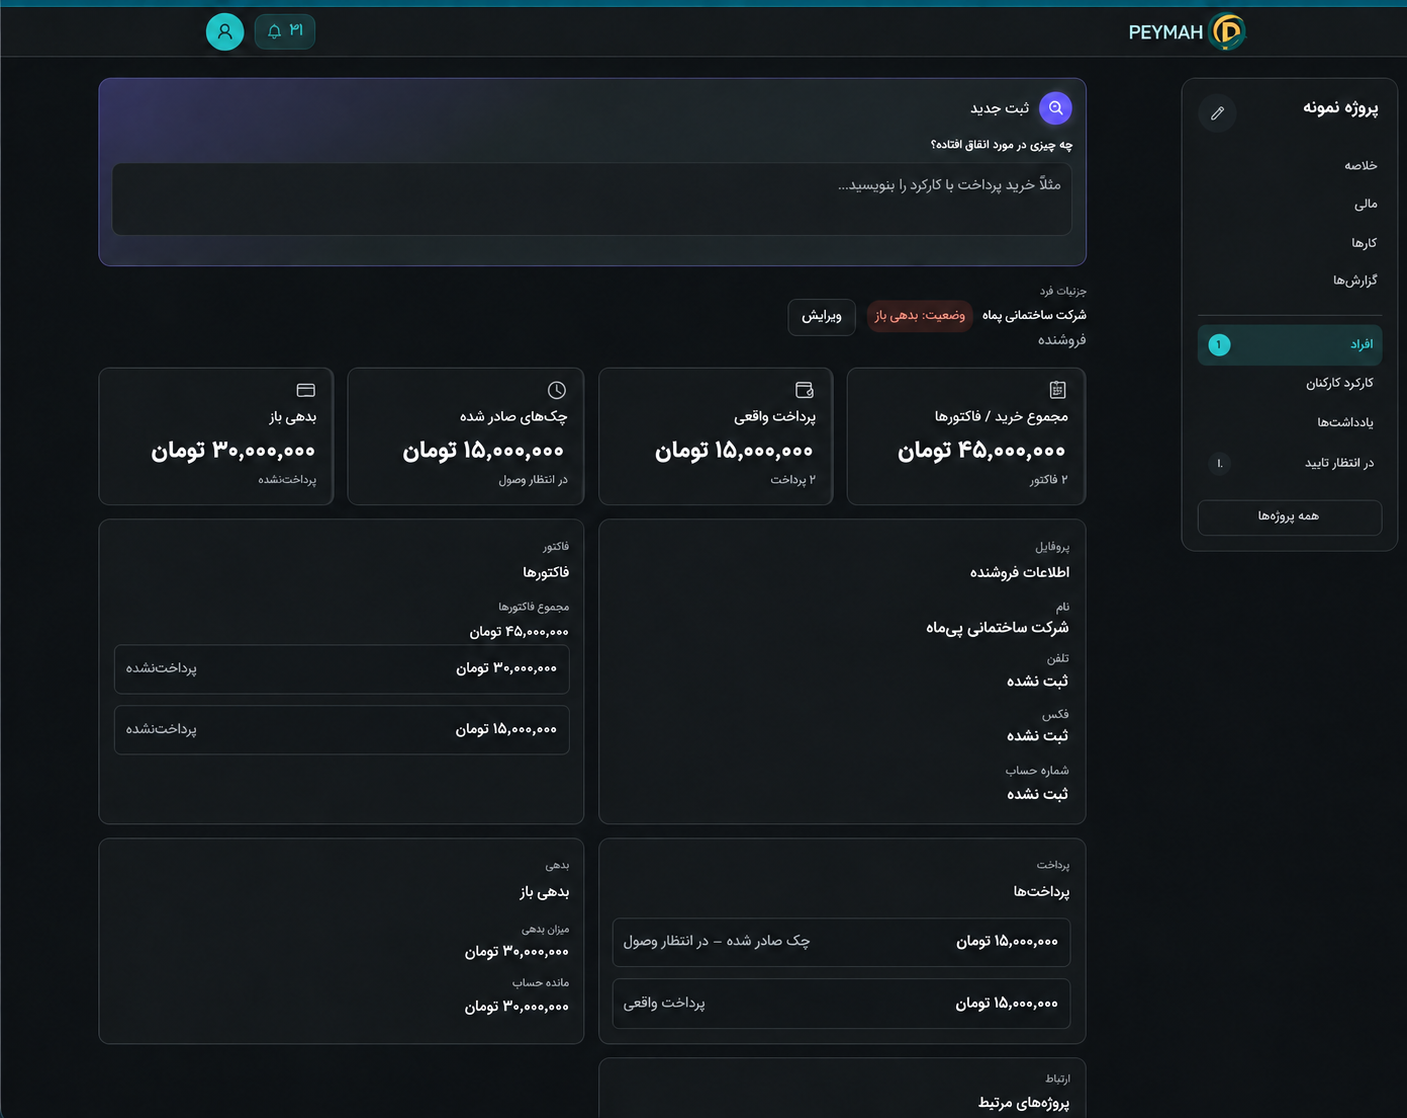Open the چک صادر شده – در انتظار وصول payment row
1407x1118 pixels.
point(841,942)
